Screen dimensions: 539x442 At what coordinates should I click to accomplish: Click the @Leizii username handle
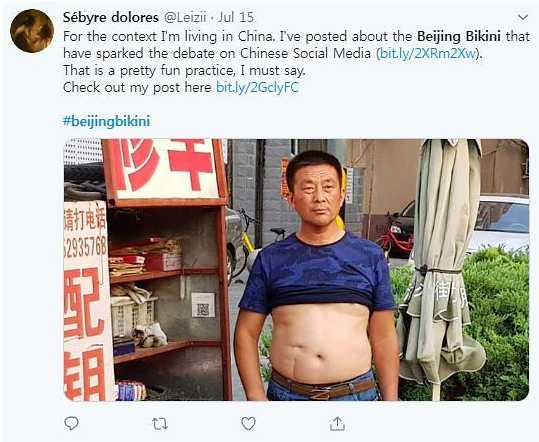coord(185,17)
